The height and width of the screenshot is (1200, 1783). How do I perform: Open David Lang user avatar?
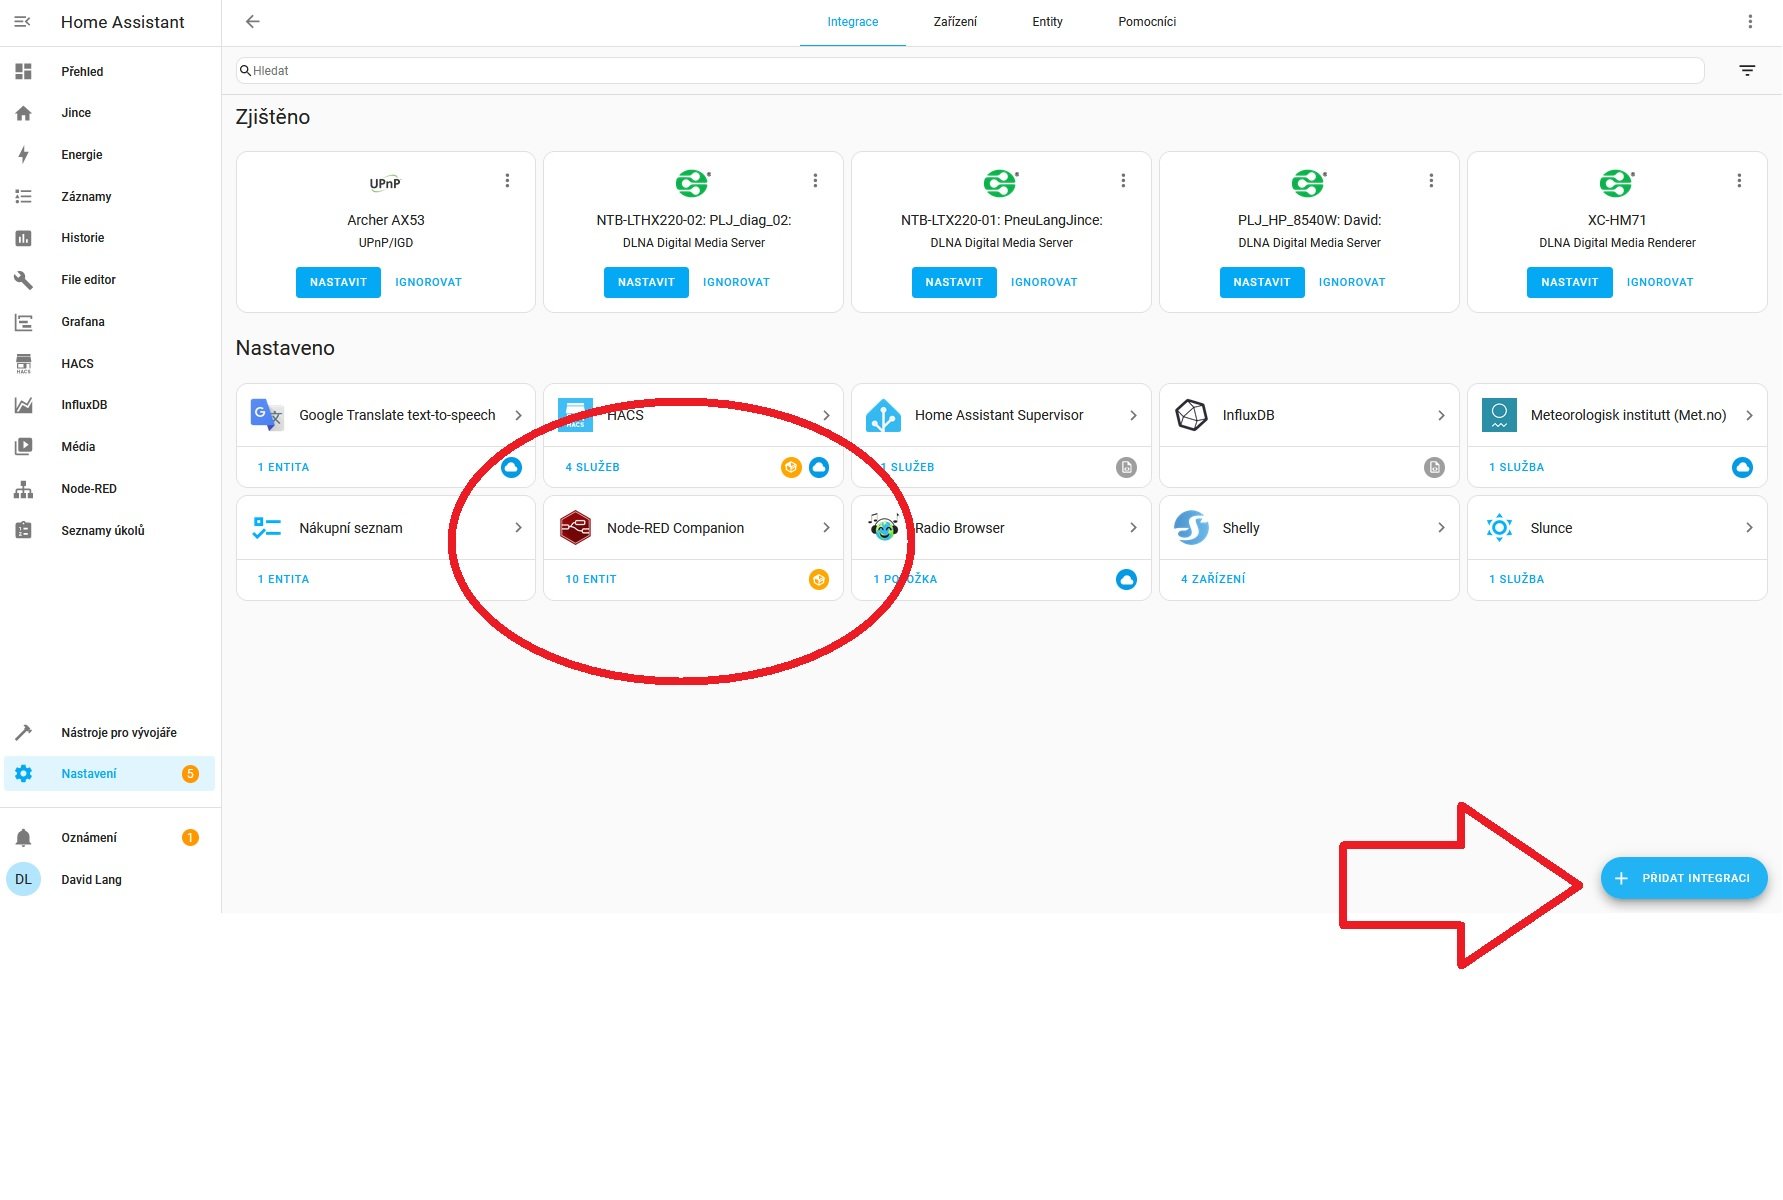coord(23,880)
